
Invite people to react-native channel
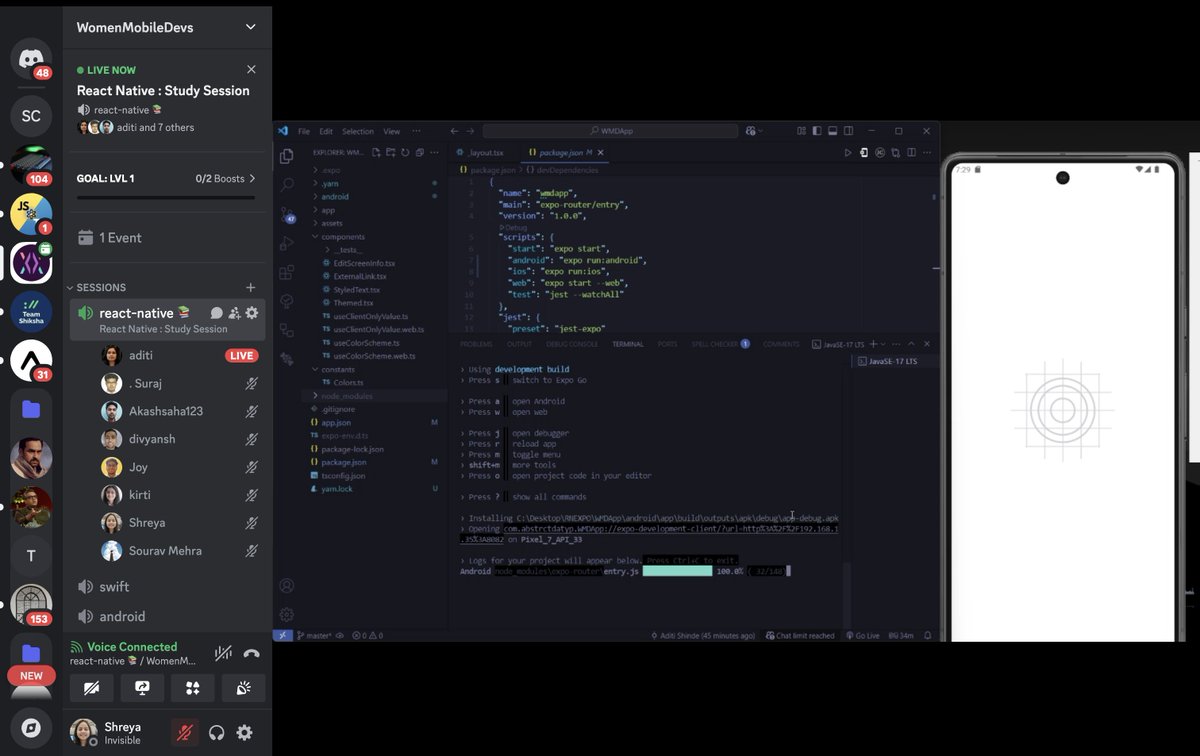[x=234, y=313]
